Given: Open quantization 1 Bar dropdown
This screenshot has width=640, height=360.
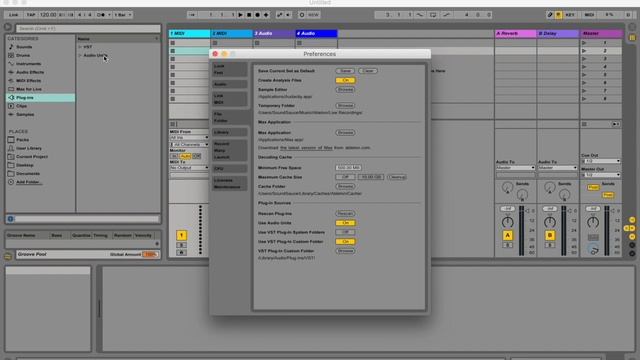Looking at the screenshot, I should pos(122,15).
